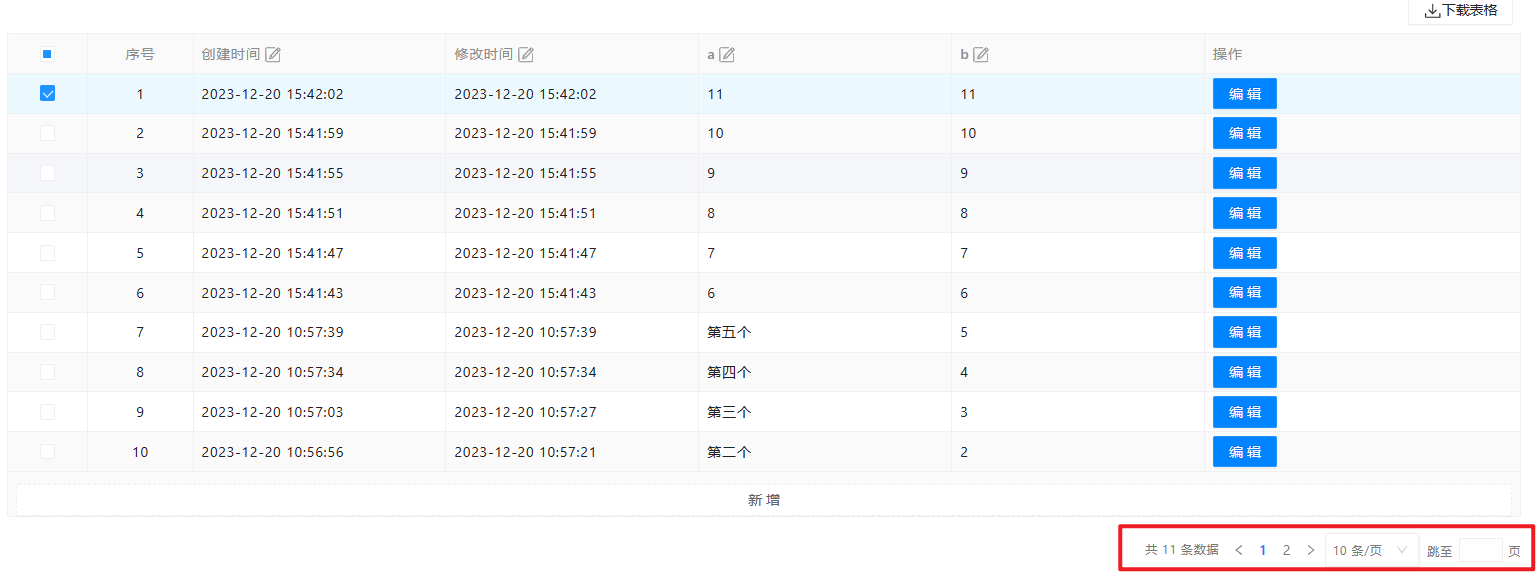Select the checkbox for row 5
Screen dimensions: 1540x576
(47, 253)
